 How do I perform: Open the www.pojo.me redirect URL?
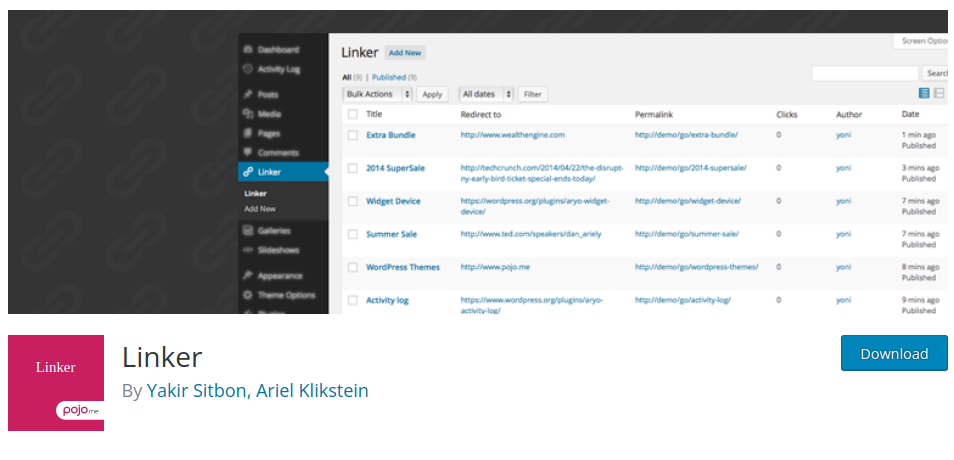pyautogui.click(x=495, y=267)
